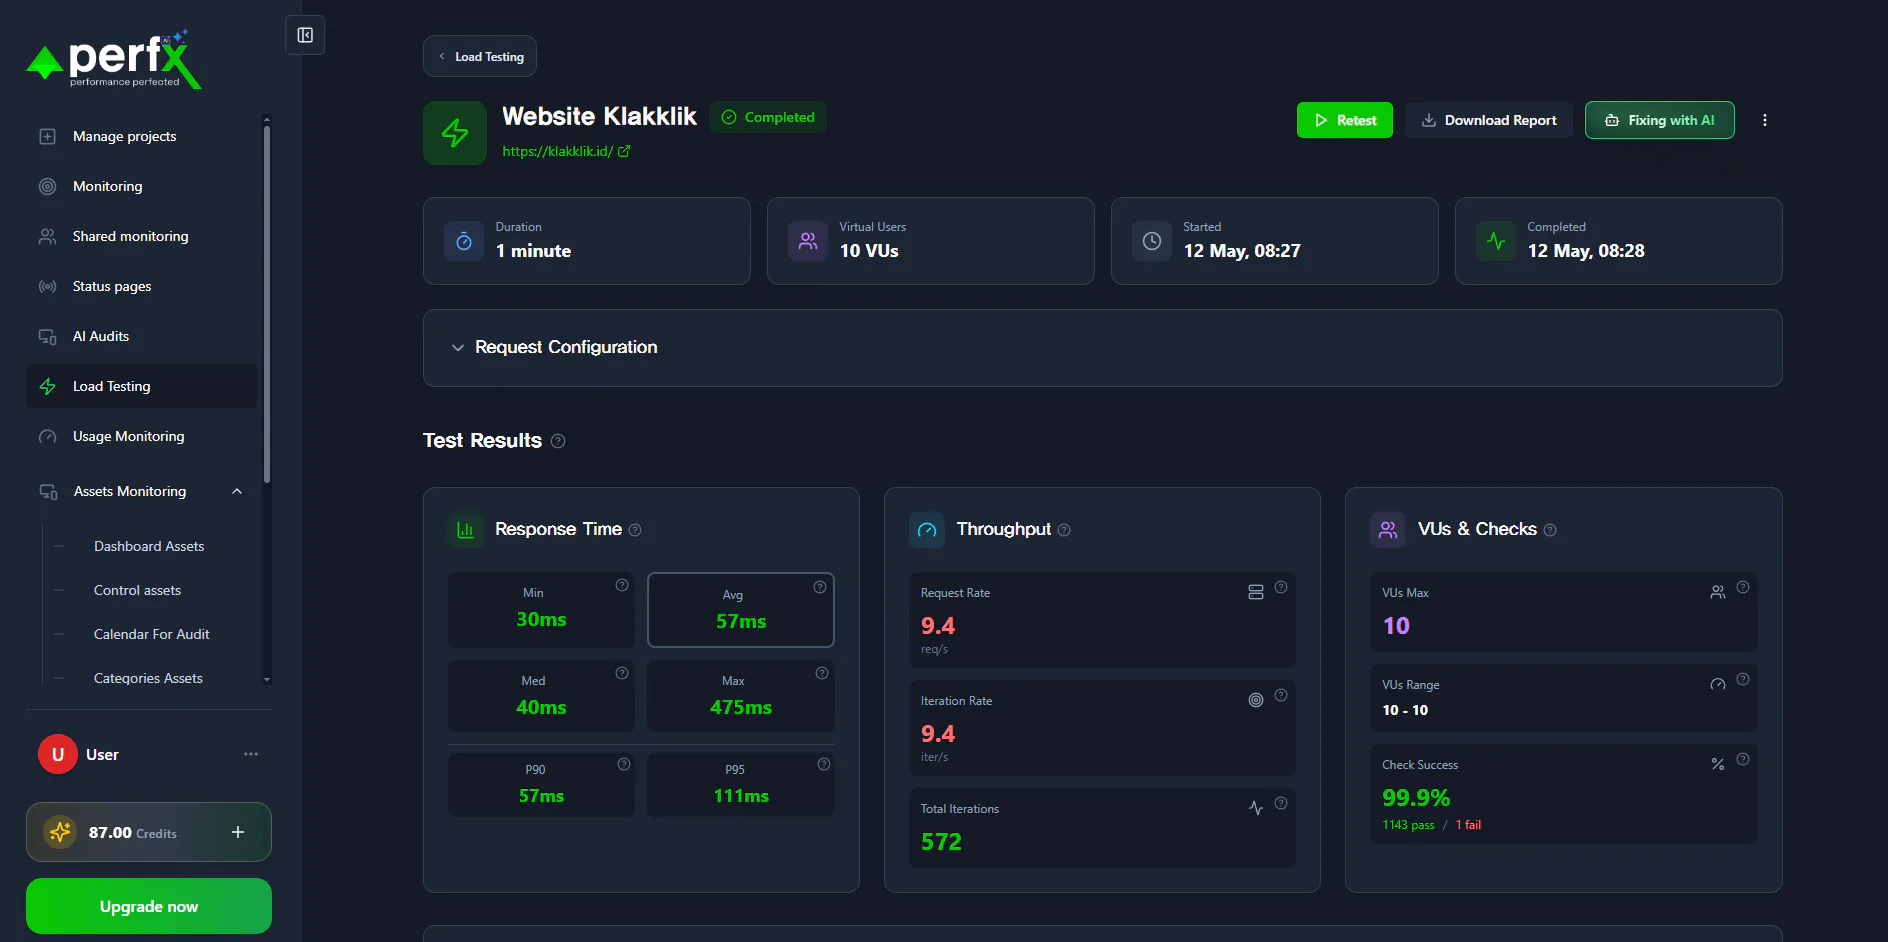Expand the Request Configuration section

tap(1102, 348)
